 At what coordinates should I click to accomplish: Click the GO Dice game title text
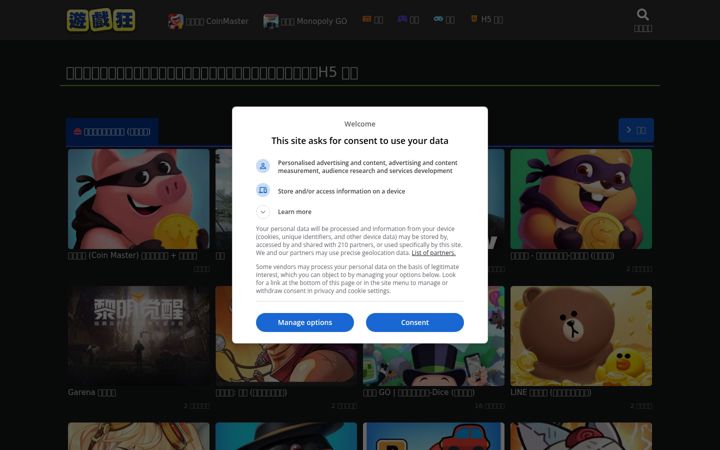[x=419, y=393]
